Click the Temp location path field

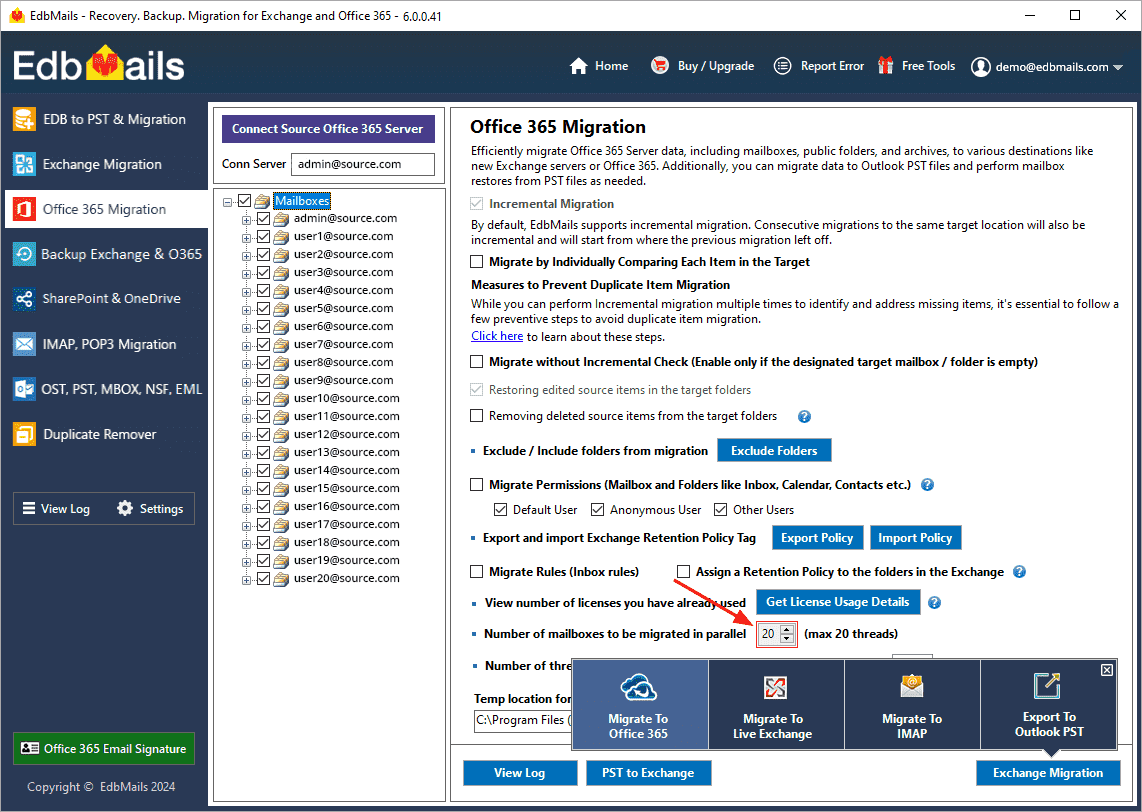(x=523, y=720)
